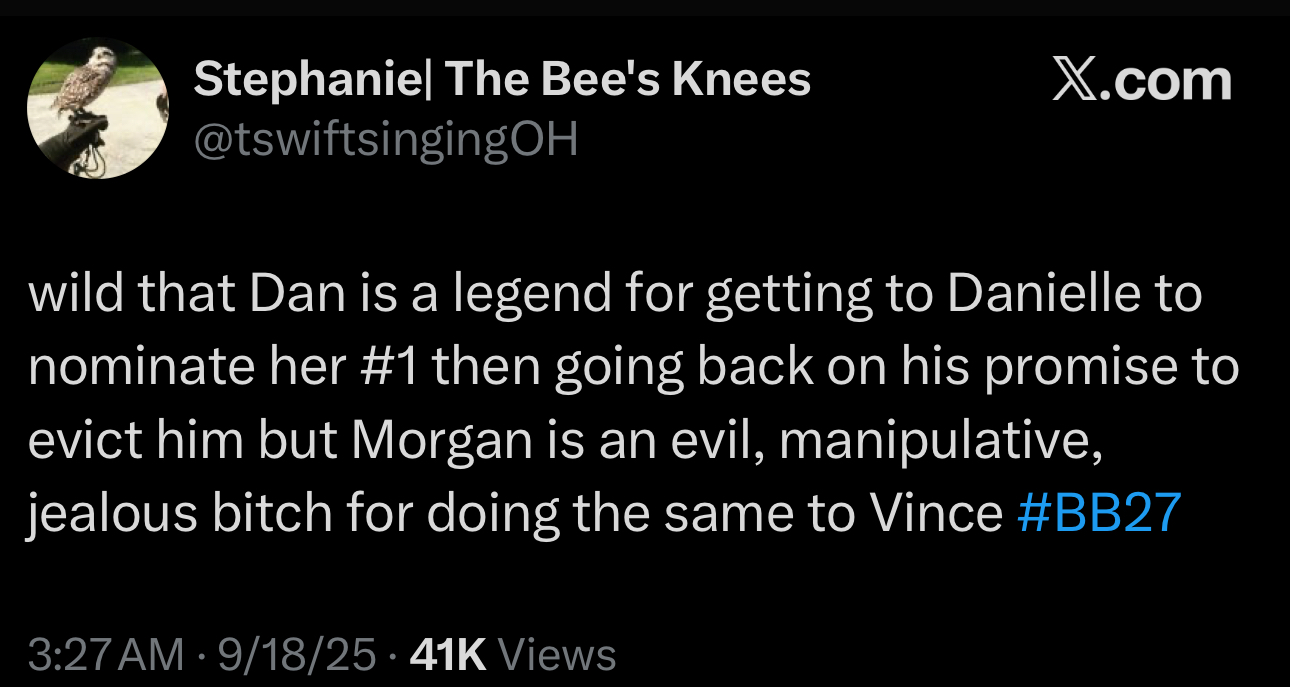
Task: Click the #BB27 hashtag
Action: (x=1100, y=513)
